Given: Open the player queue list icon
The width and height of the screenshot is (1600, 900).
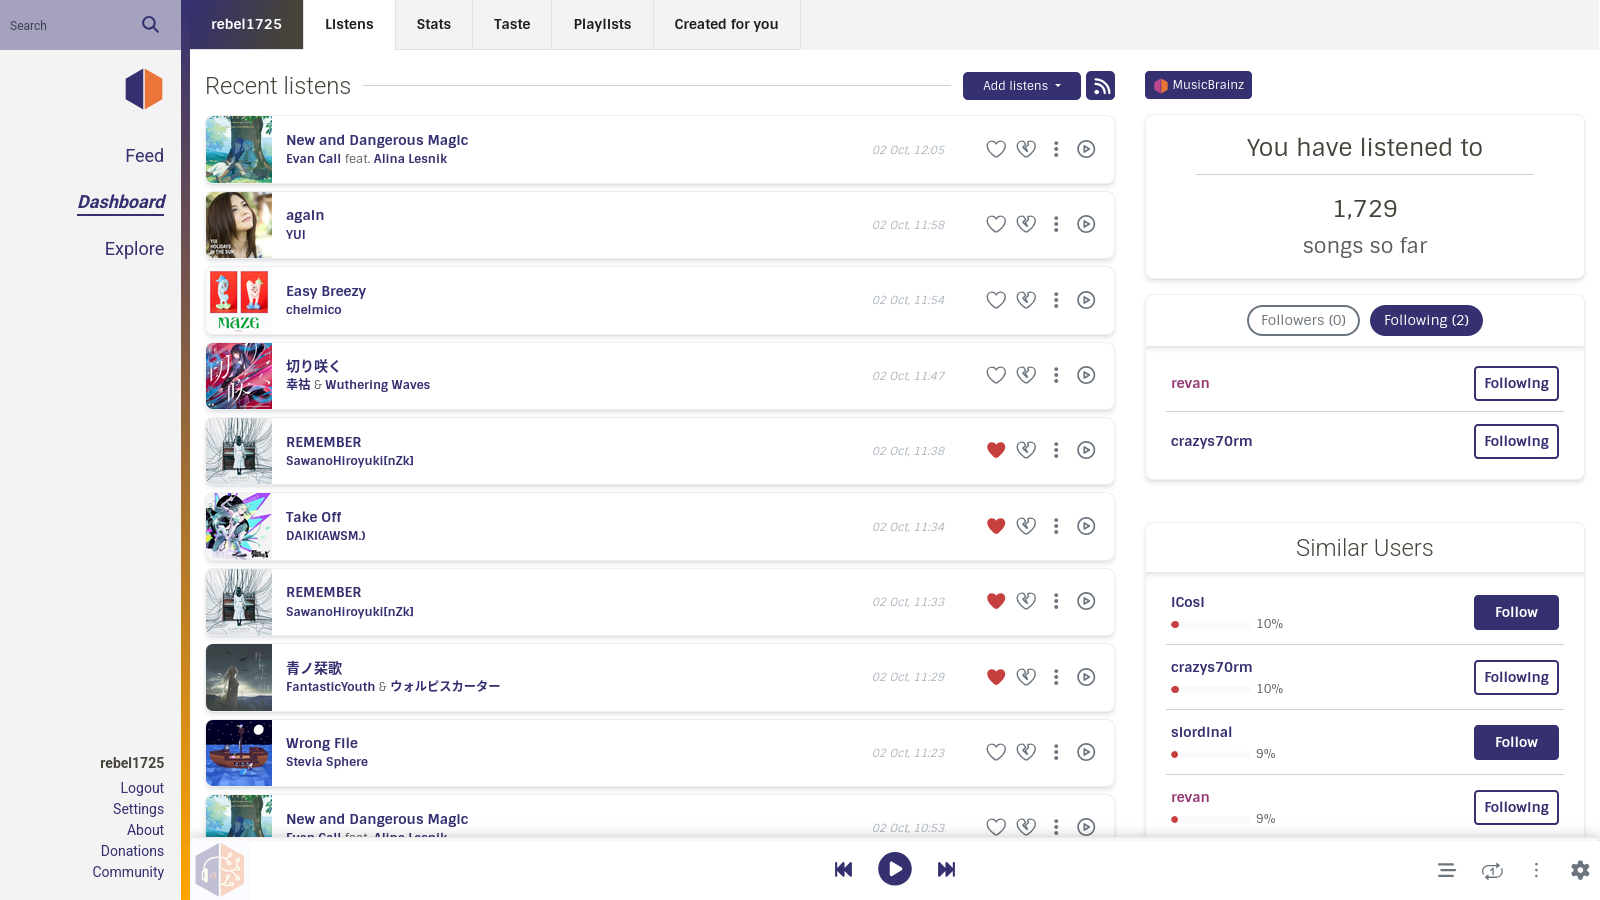Looking at the screenshot, I should click(x=1446, y=870).
